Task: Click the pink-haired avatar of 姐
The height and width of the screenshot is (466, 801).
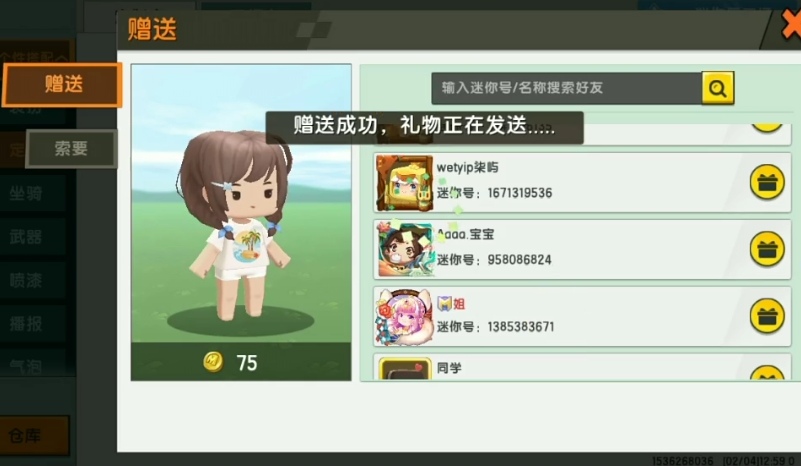Action: pyautogui.click(x=404, y=317)
